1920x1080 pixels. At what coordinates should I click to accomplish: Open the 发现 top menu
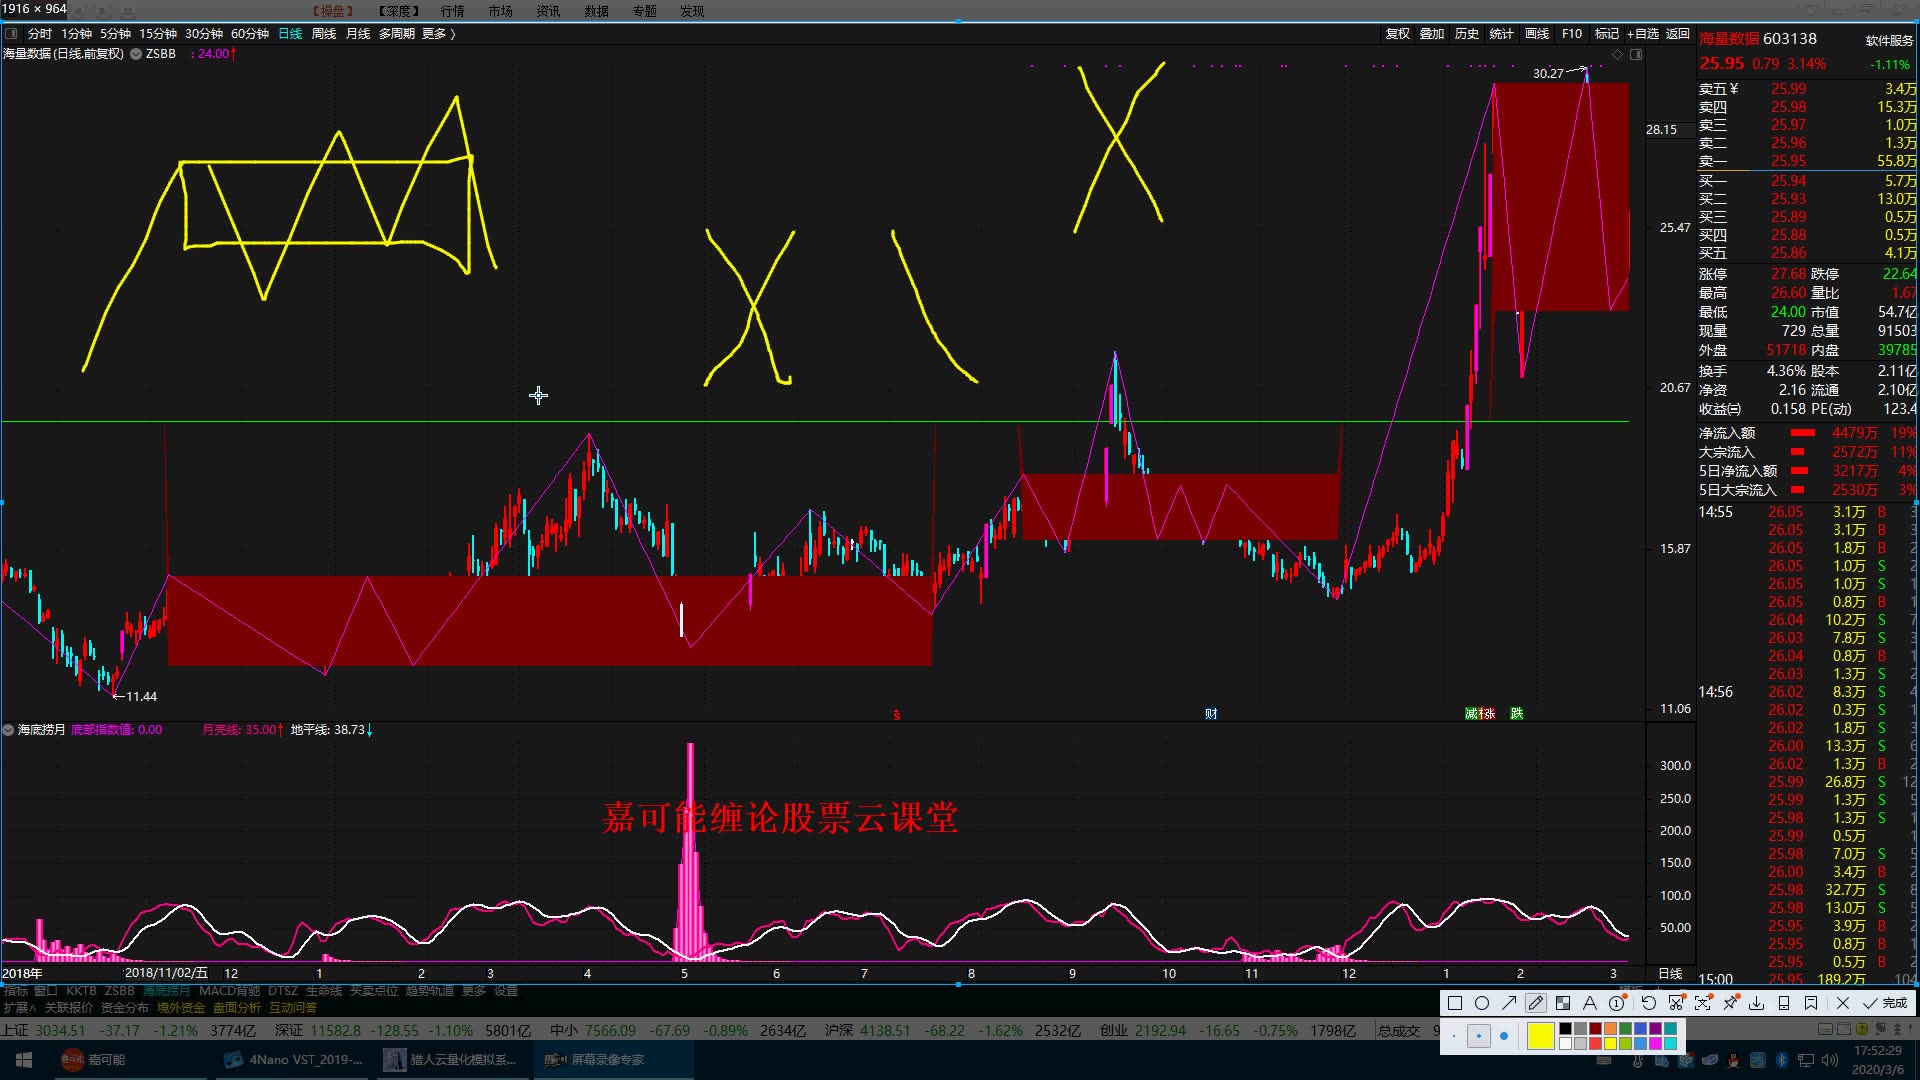(x=692, y=11)
